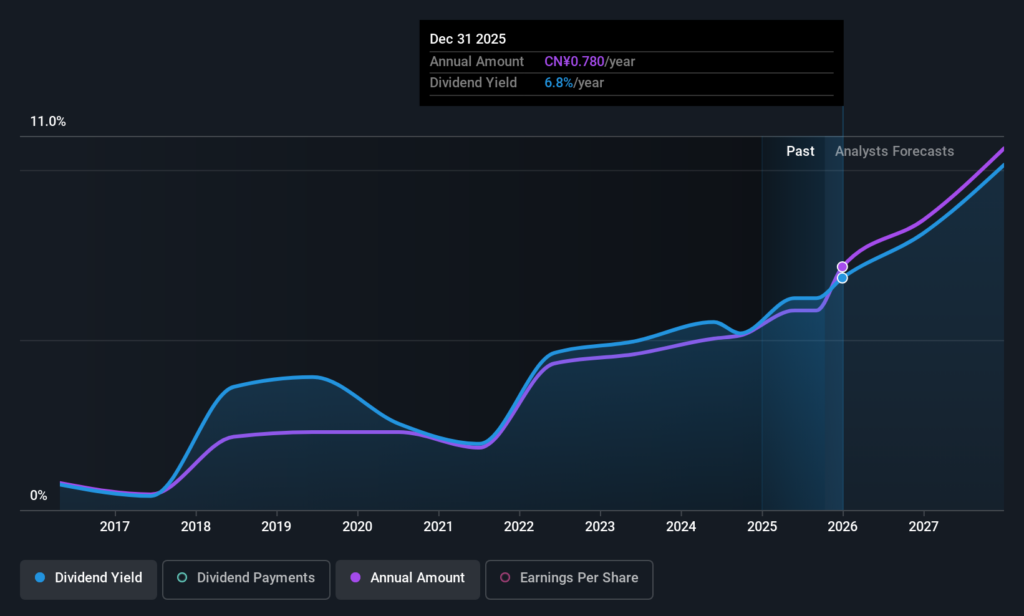Click the Dec 31 2025 tooltip date
The width and height of the screenshot is (1024, 616).
tap(468, 39)
